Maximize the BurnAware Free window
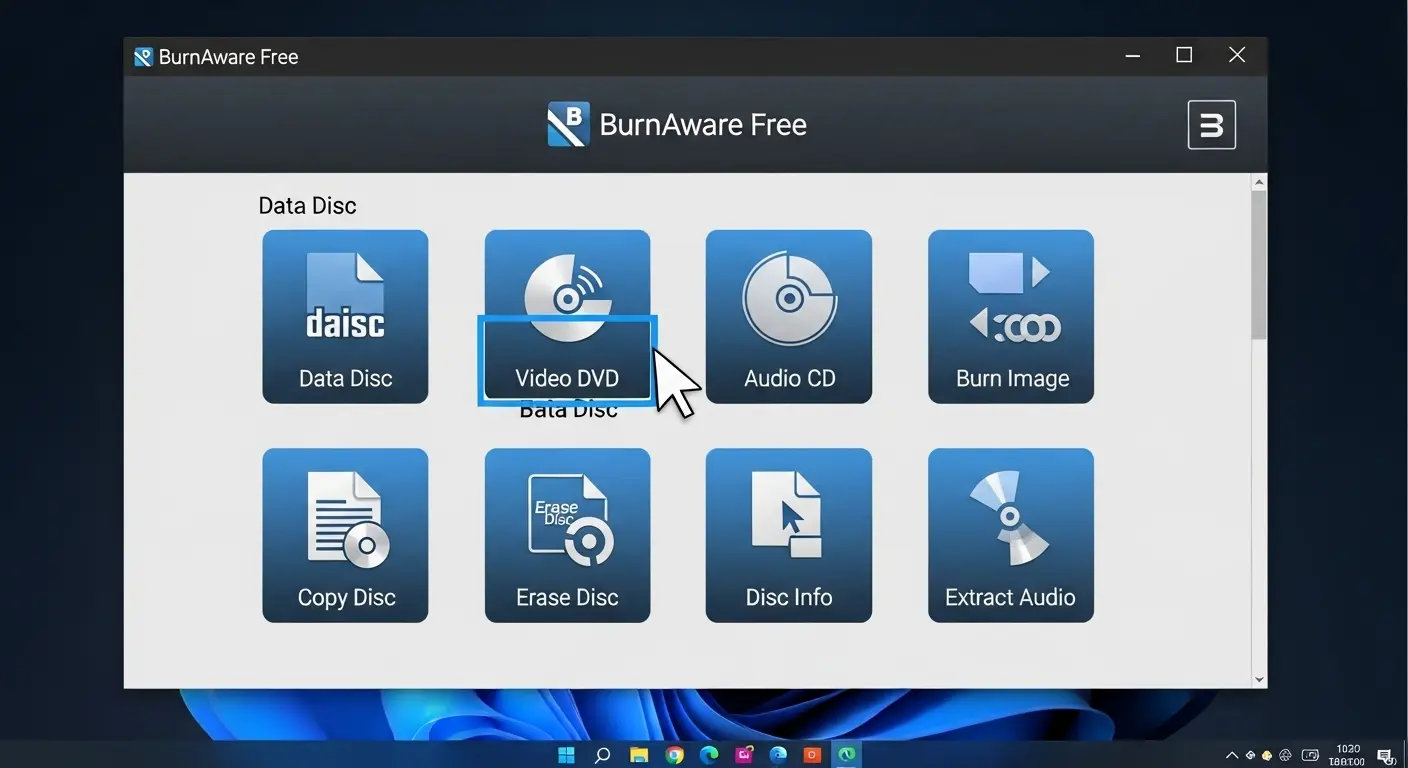 coord(1184,56)
